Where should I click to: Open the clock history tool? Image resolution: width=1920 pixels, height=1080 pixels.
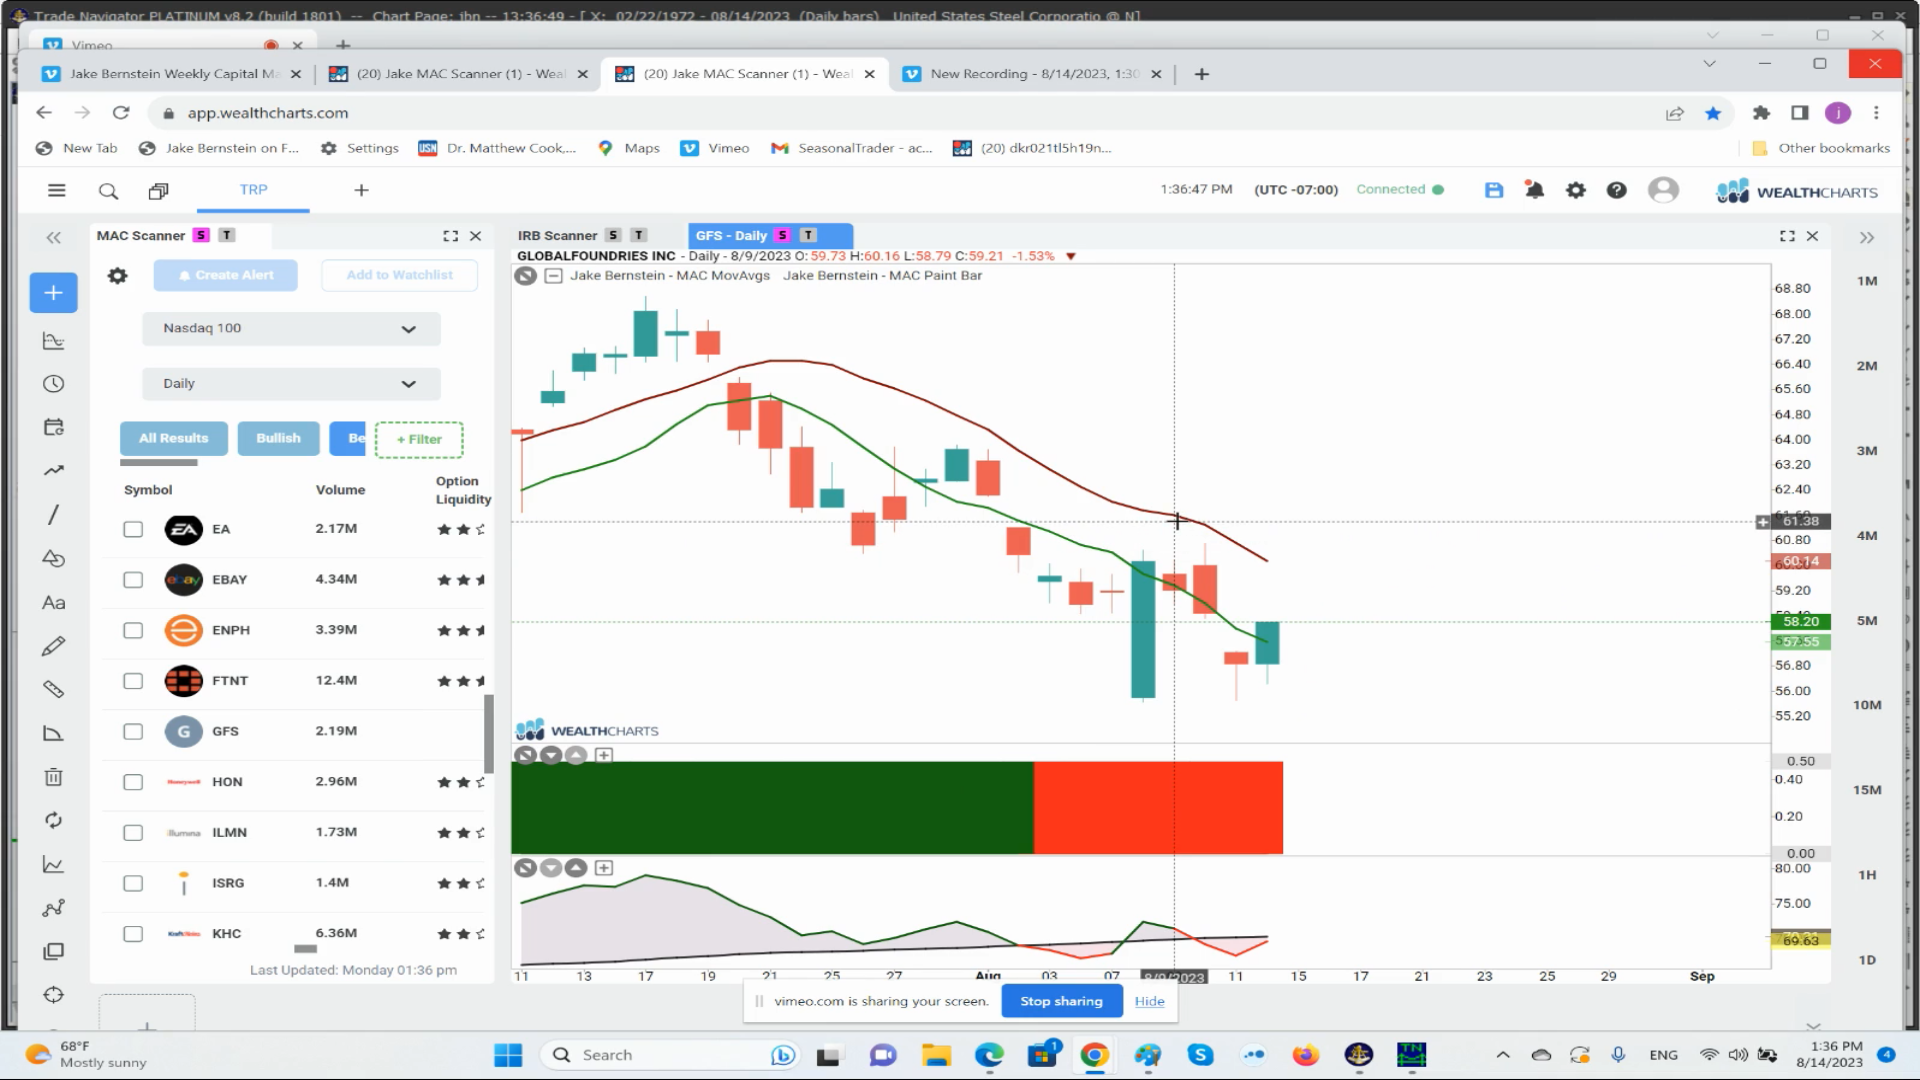tap(54, 384)
